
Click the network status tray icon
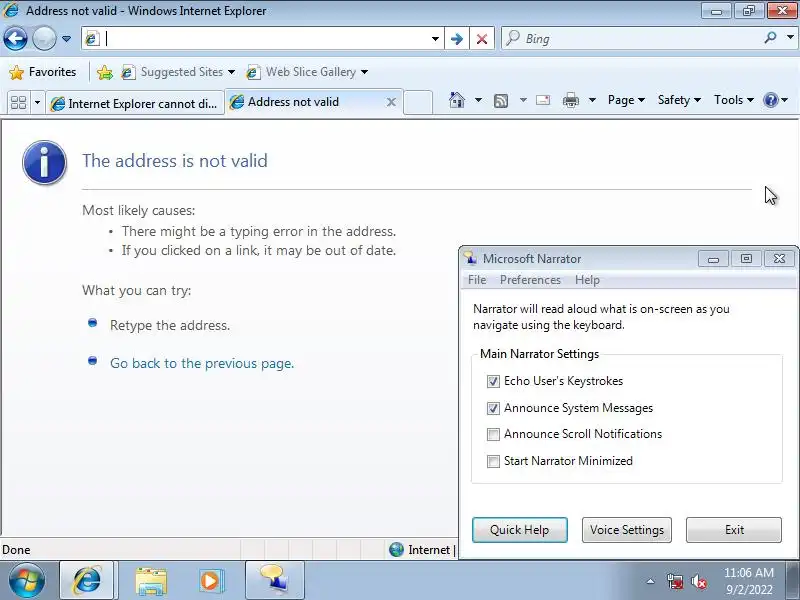point(675,581)
